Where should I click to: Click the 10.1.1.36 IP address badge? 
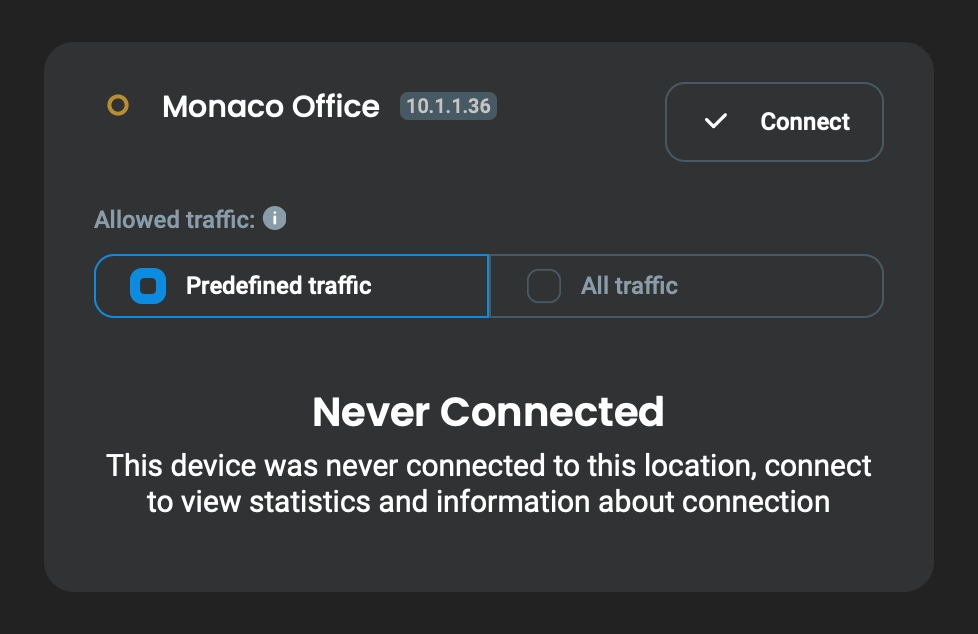(x=448, y=106)
